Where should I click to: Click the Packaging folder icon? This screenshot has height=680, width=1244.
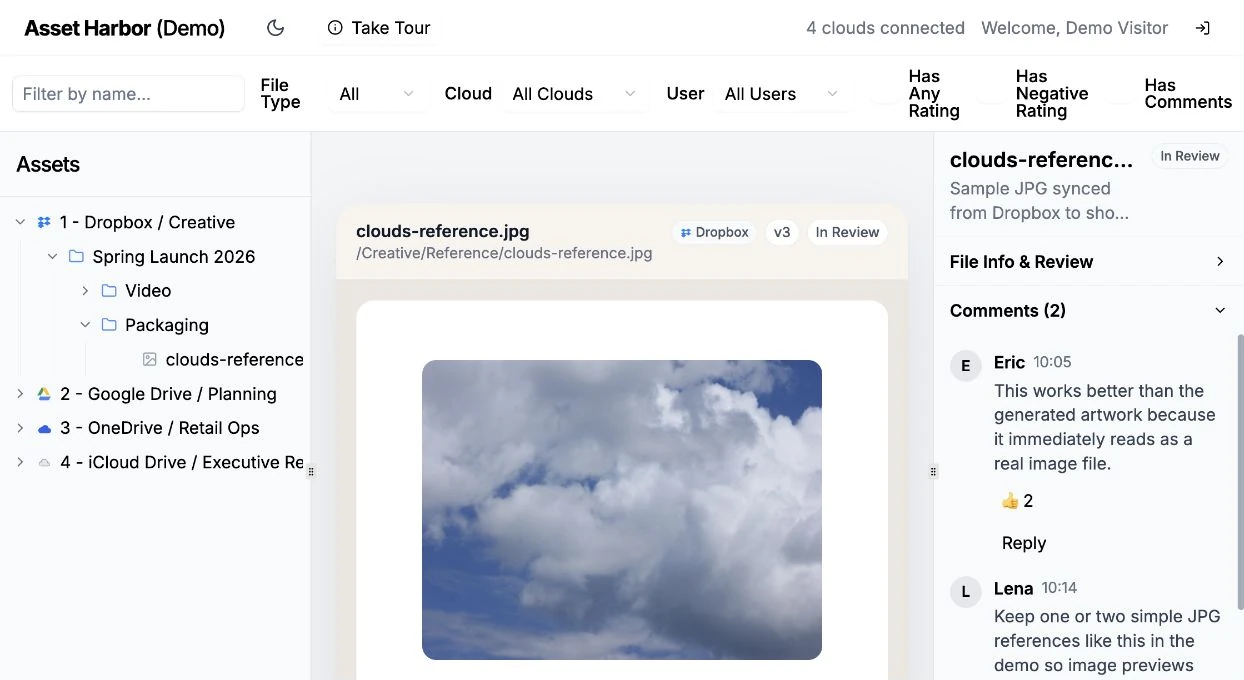point(109,325)
